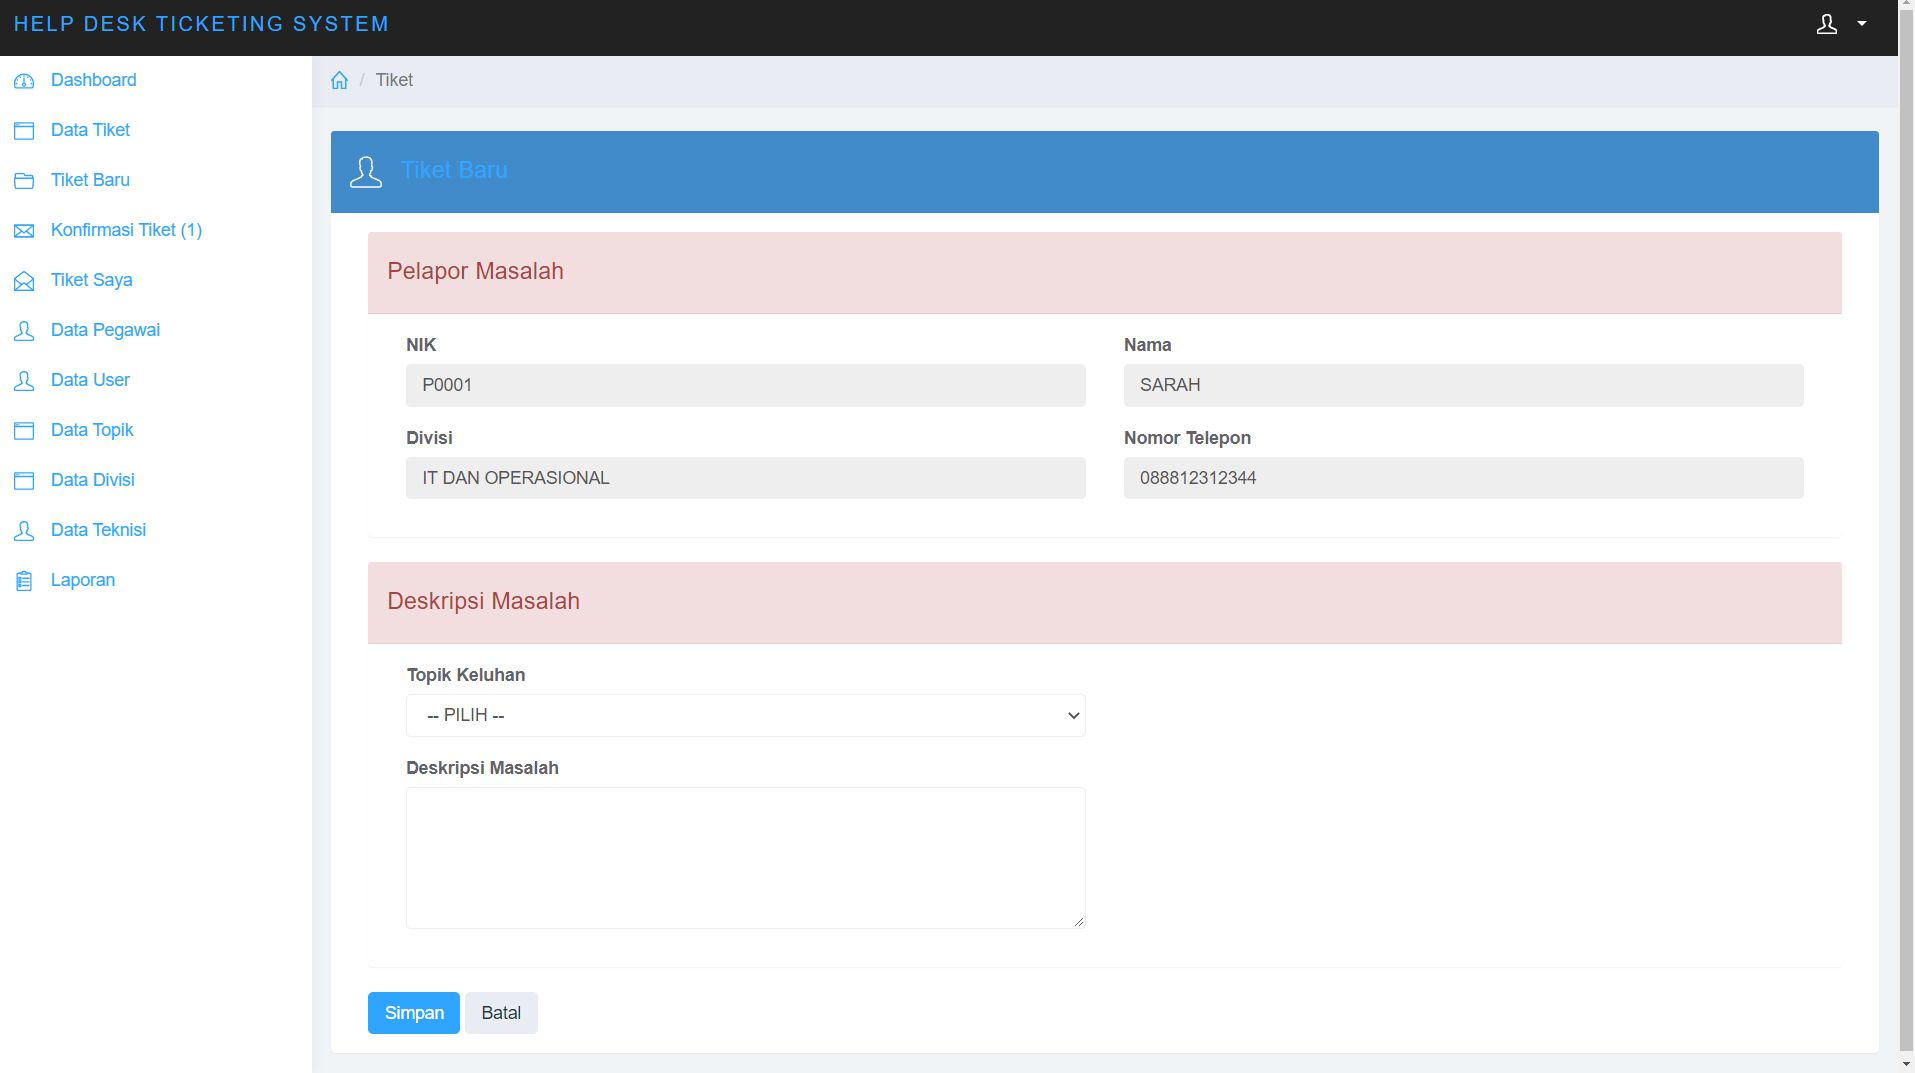
Task: Open the Topik Keluhan dropdown
Action: 745,715
